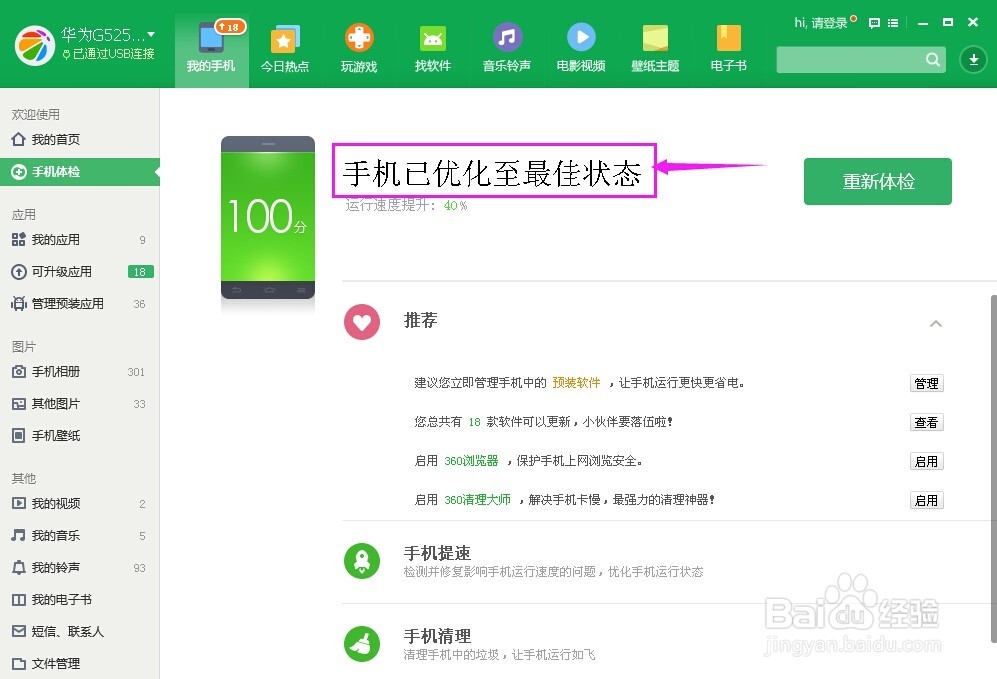This screenshot has width=997, height=679.
Task: Open 文件管理 in the sidebar
Action: pyautogui.click(x=57, y=663)
